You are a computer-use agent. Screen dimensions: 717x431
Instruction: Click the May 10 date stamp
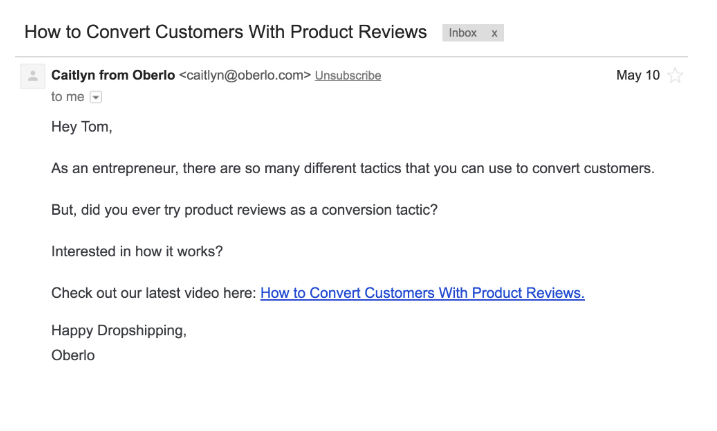pos(638,75)
